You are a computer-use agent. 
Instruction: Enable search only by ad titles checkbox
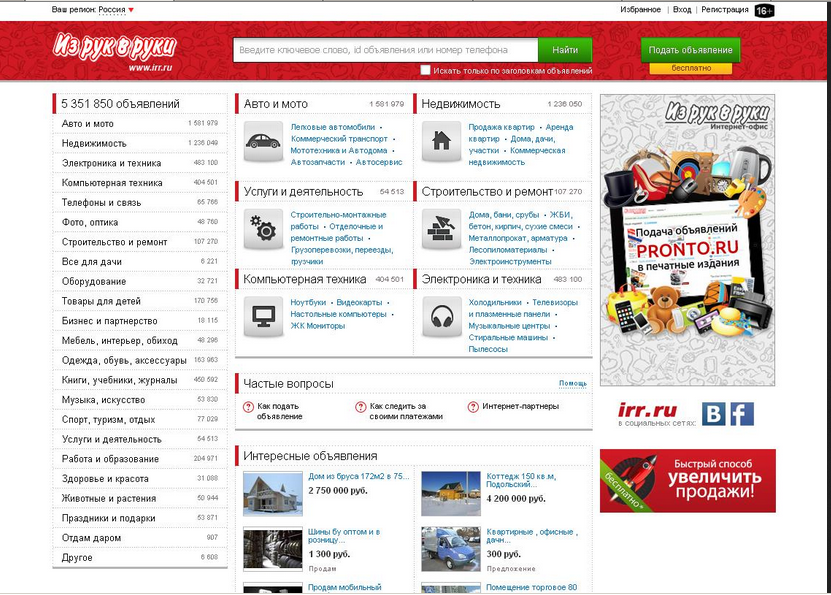pos(425,70)
